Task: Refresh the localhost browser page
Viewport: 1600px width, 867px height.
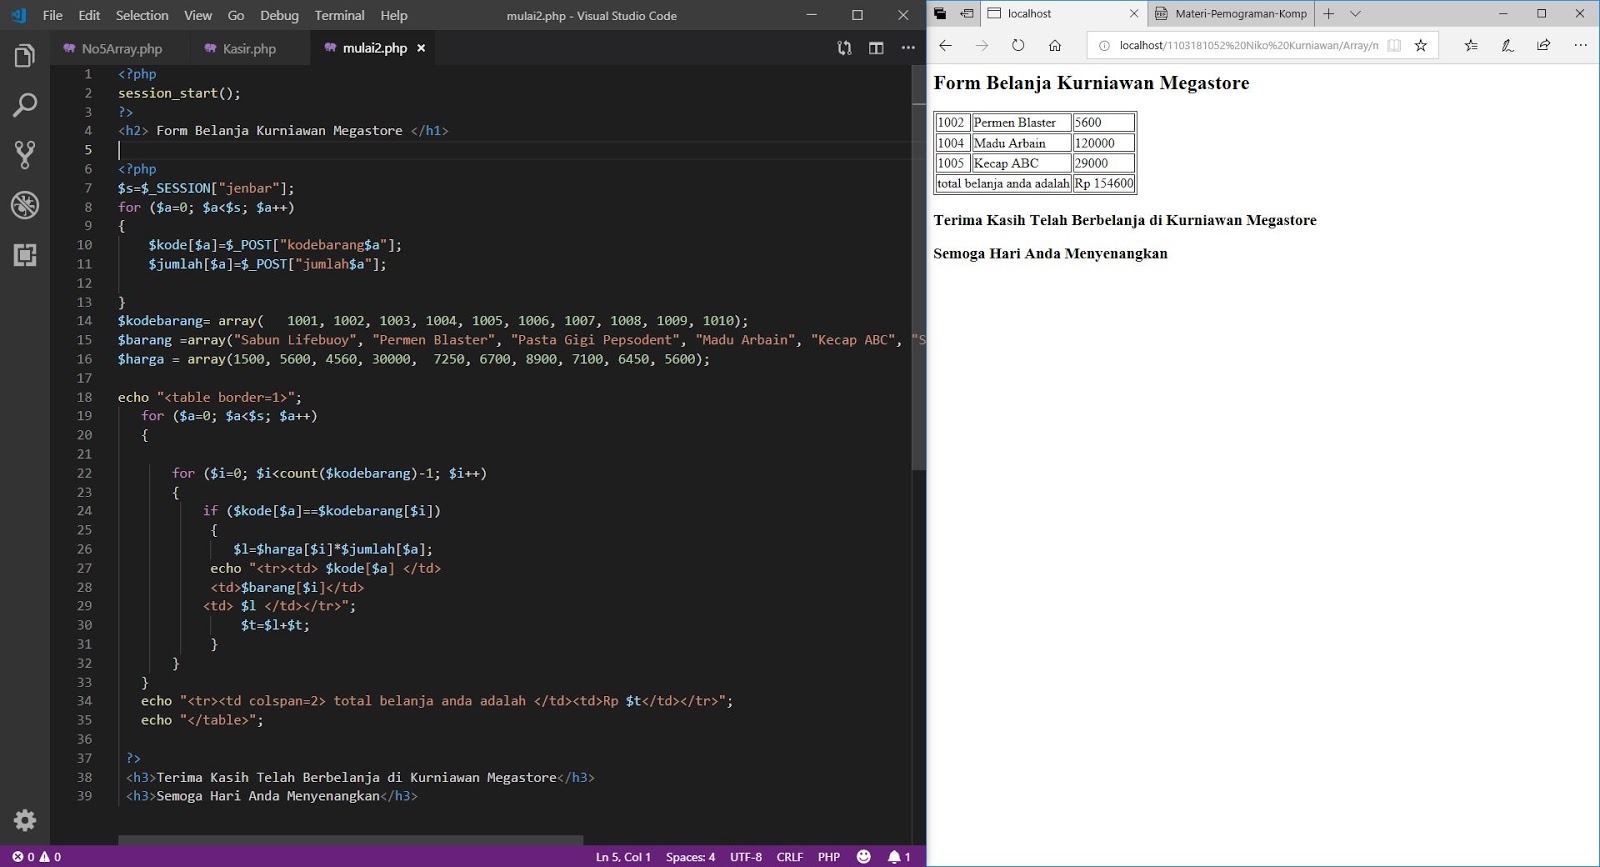Action: (x=1018, y=45)
